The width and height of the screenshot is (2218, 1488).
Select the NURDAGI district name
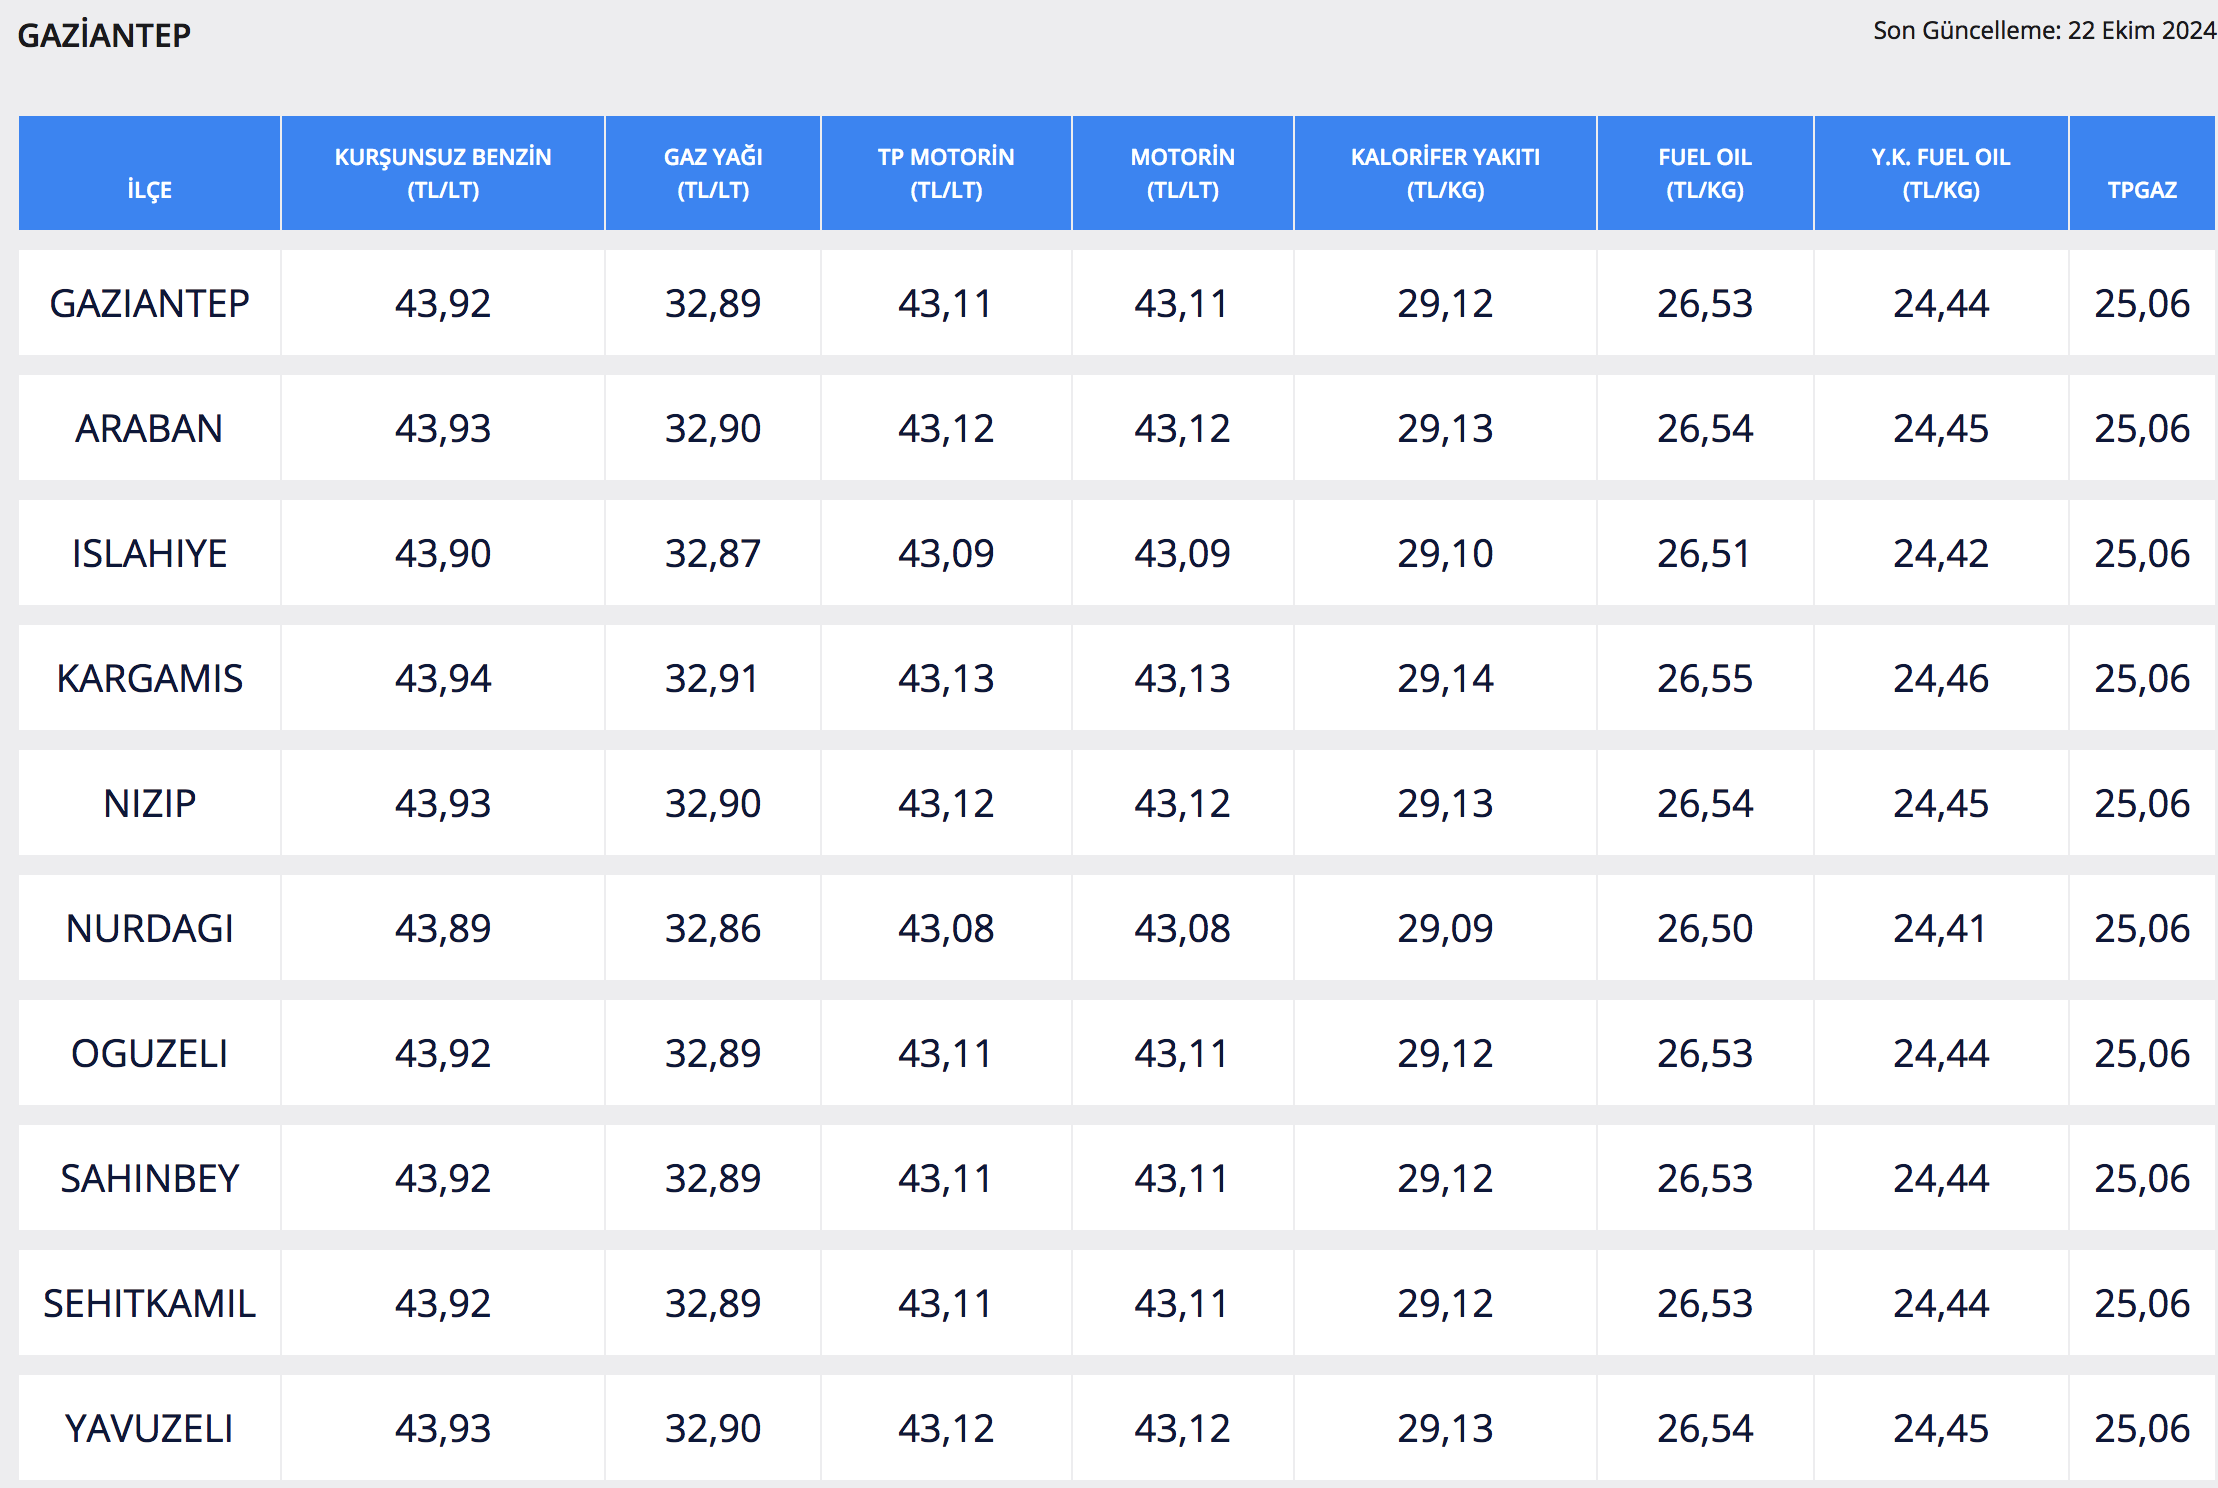(x=149, y=928)
